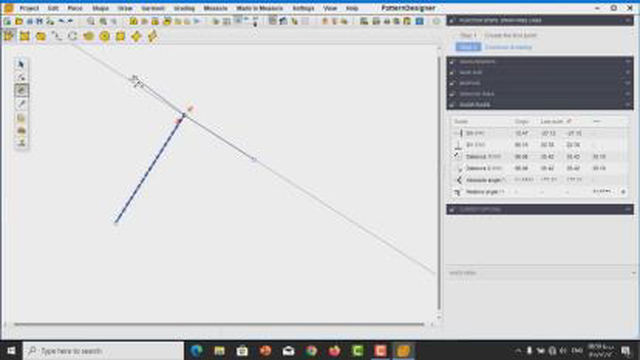The height and width of the screenshot is (360, 640).
Task: Click the DX row in guide table
Action: [540, 133]
